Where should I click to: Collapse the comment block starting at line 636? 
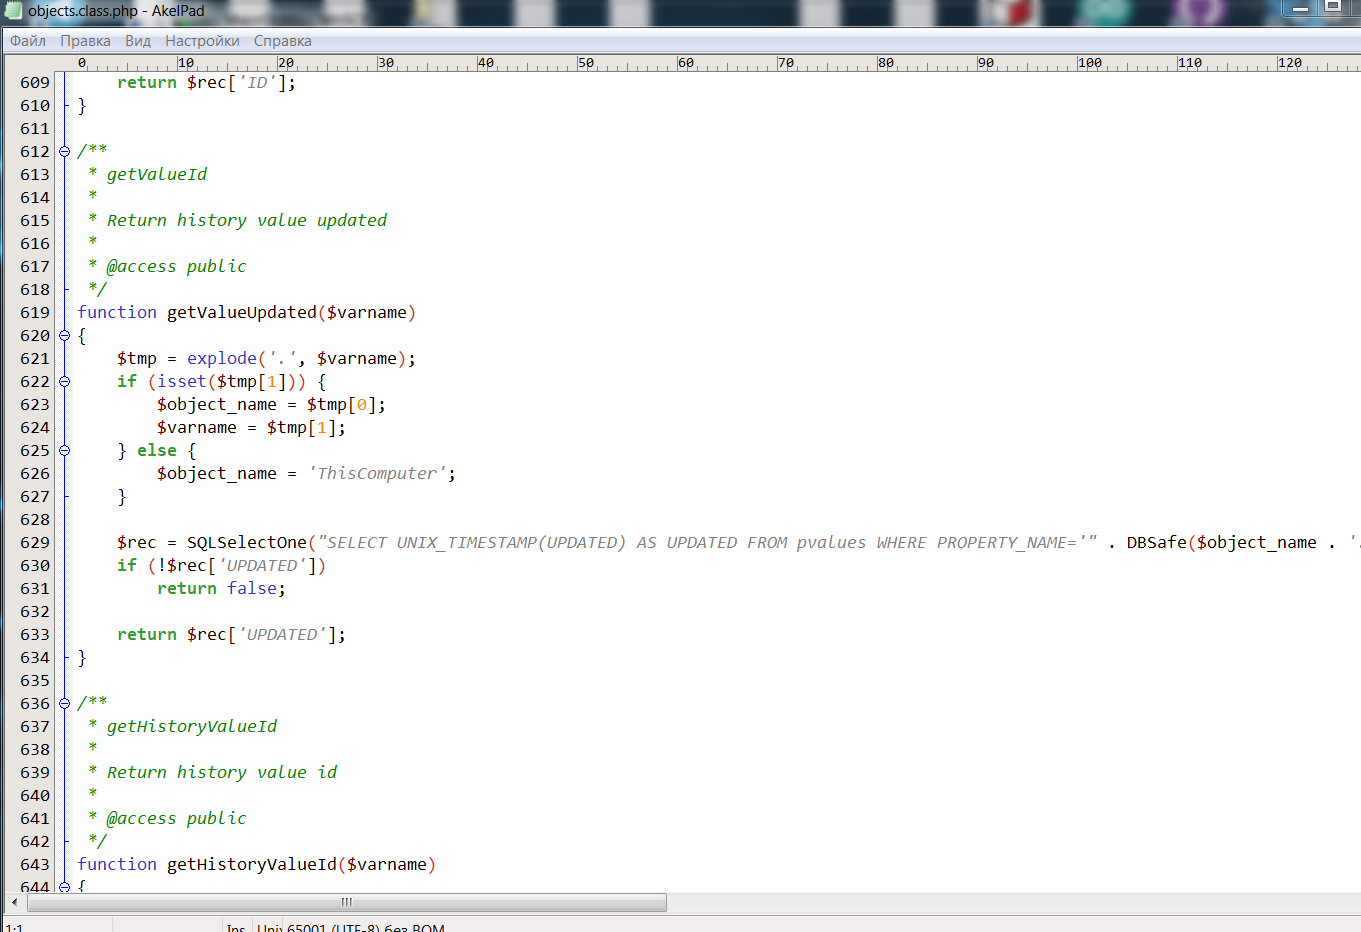pyautogui.click(x=64, y=704)
